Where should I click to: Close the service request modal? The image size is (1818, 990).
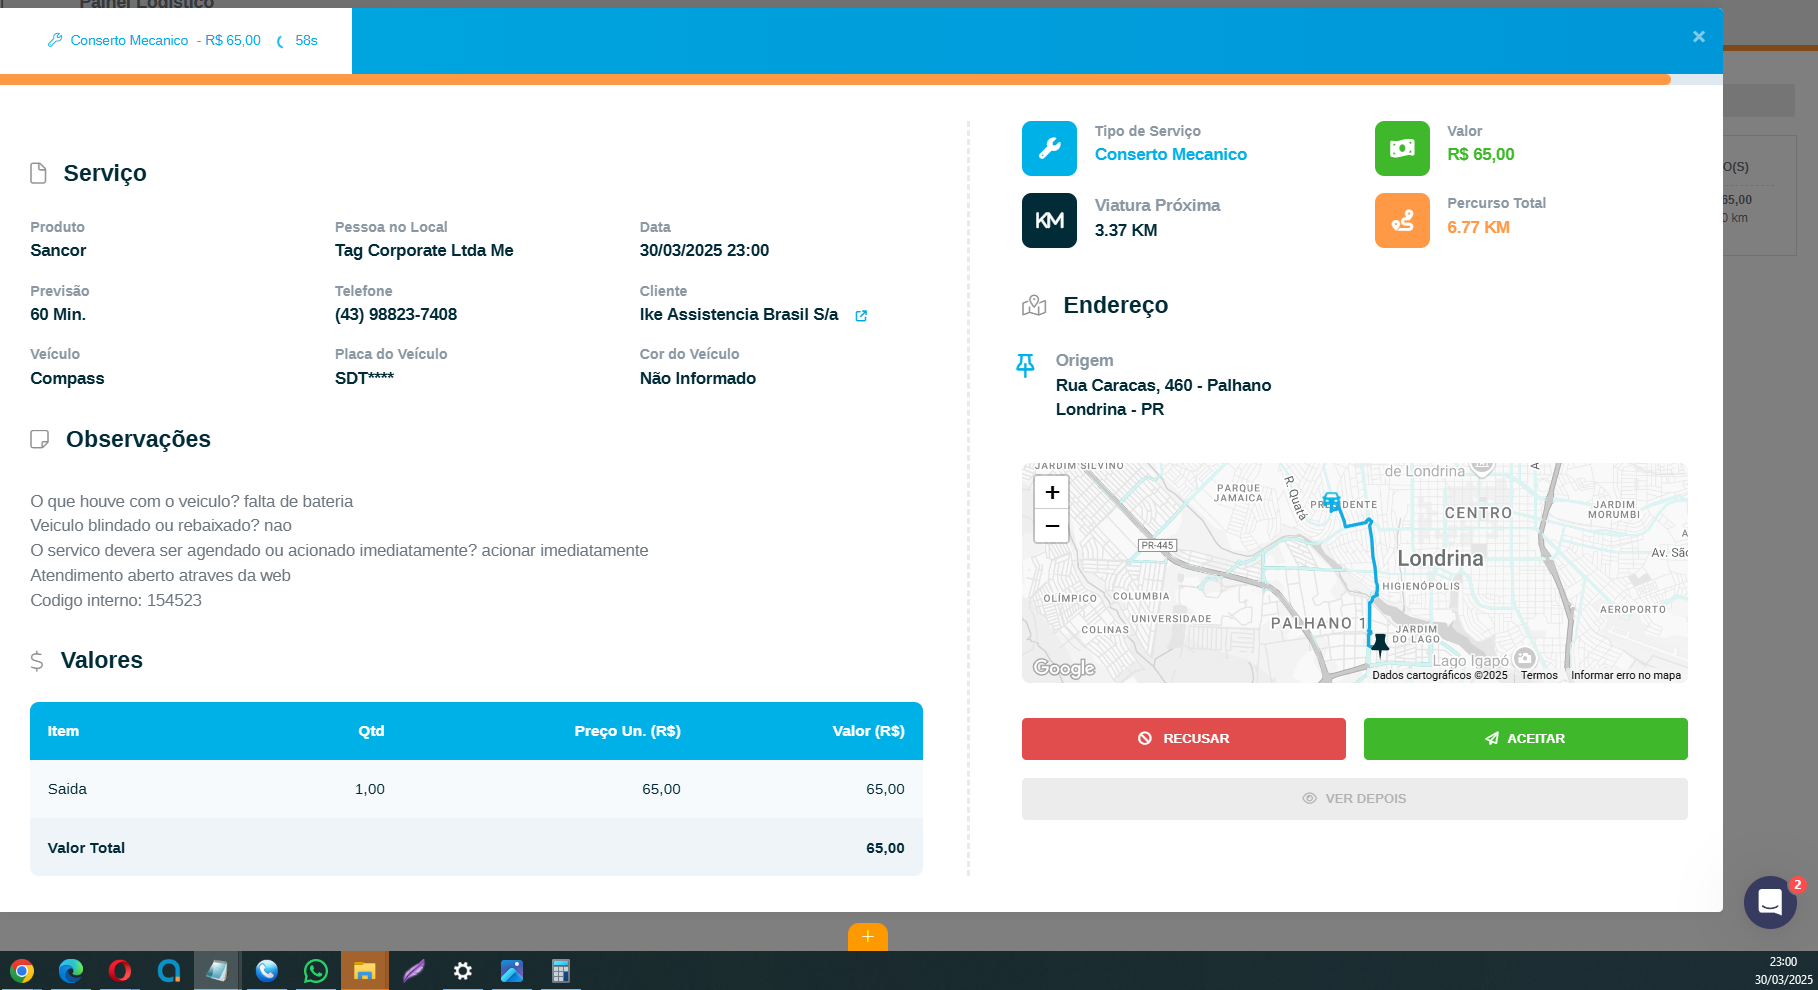point(1698,37)
